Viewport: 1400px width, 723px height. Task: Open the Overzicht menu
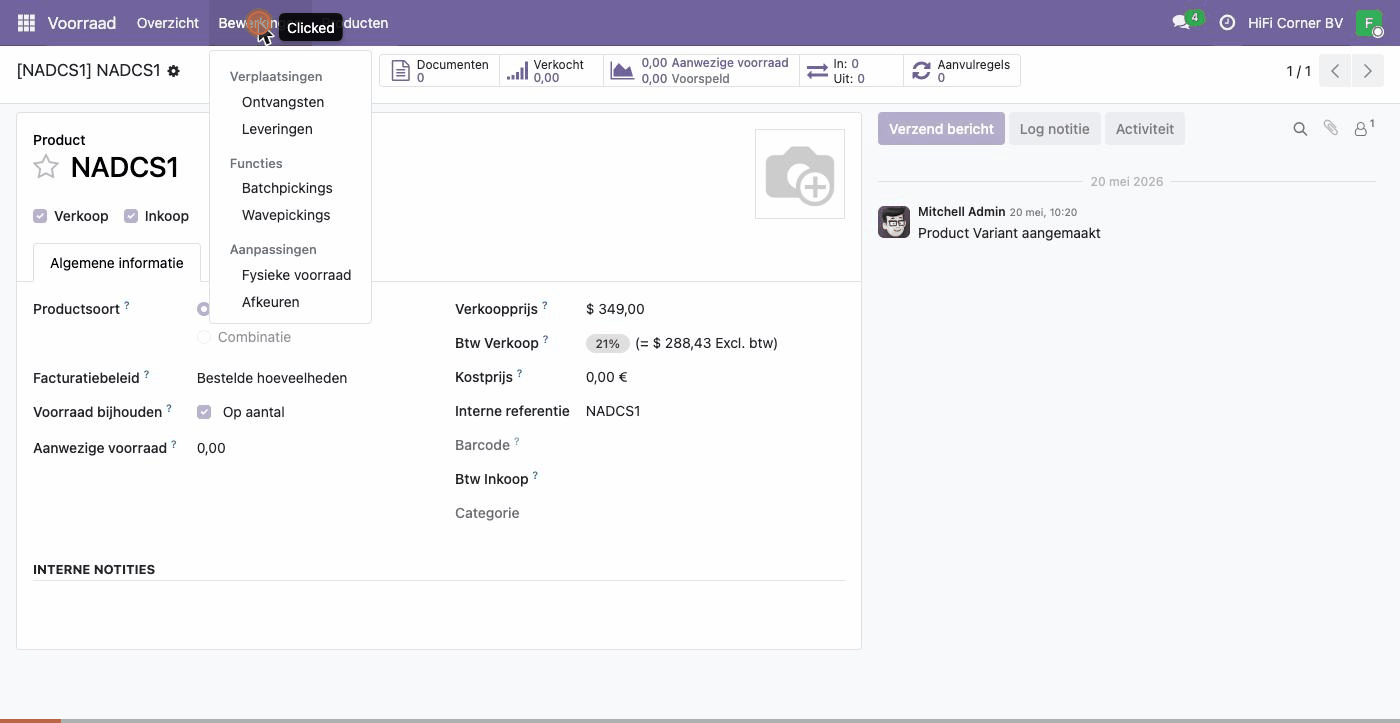(x=168, y=22)
